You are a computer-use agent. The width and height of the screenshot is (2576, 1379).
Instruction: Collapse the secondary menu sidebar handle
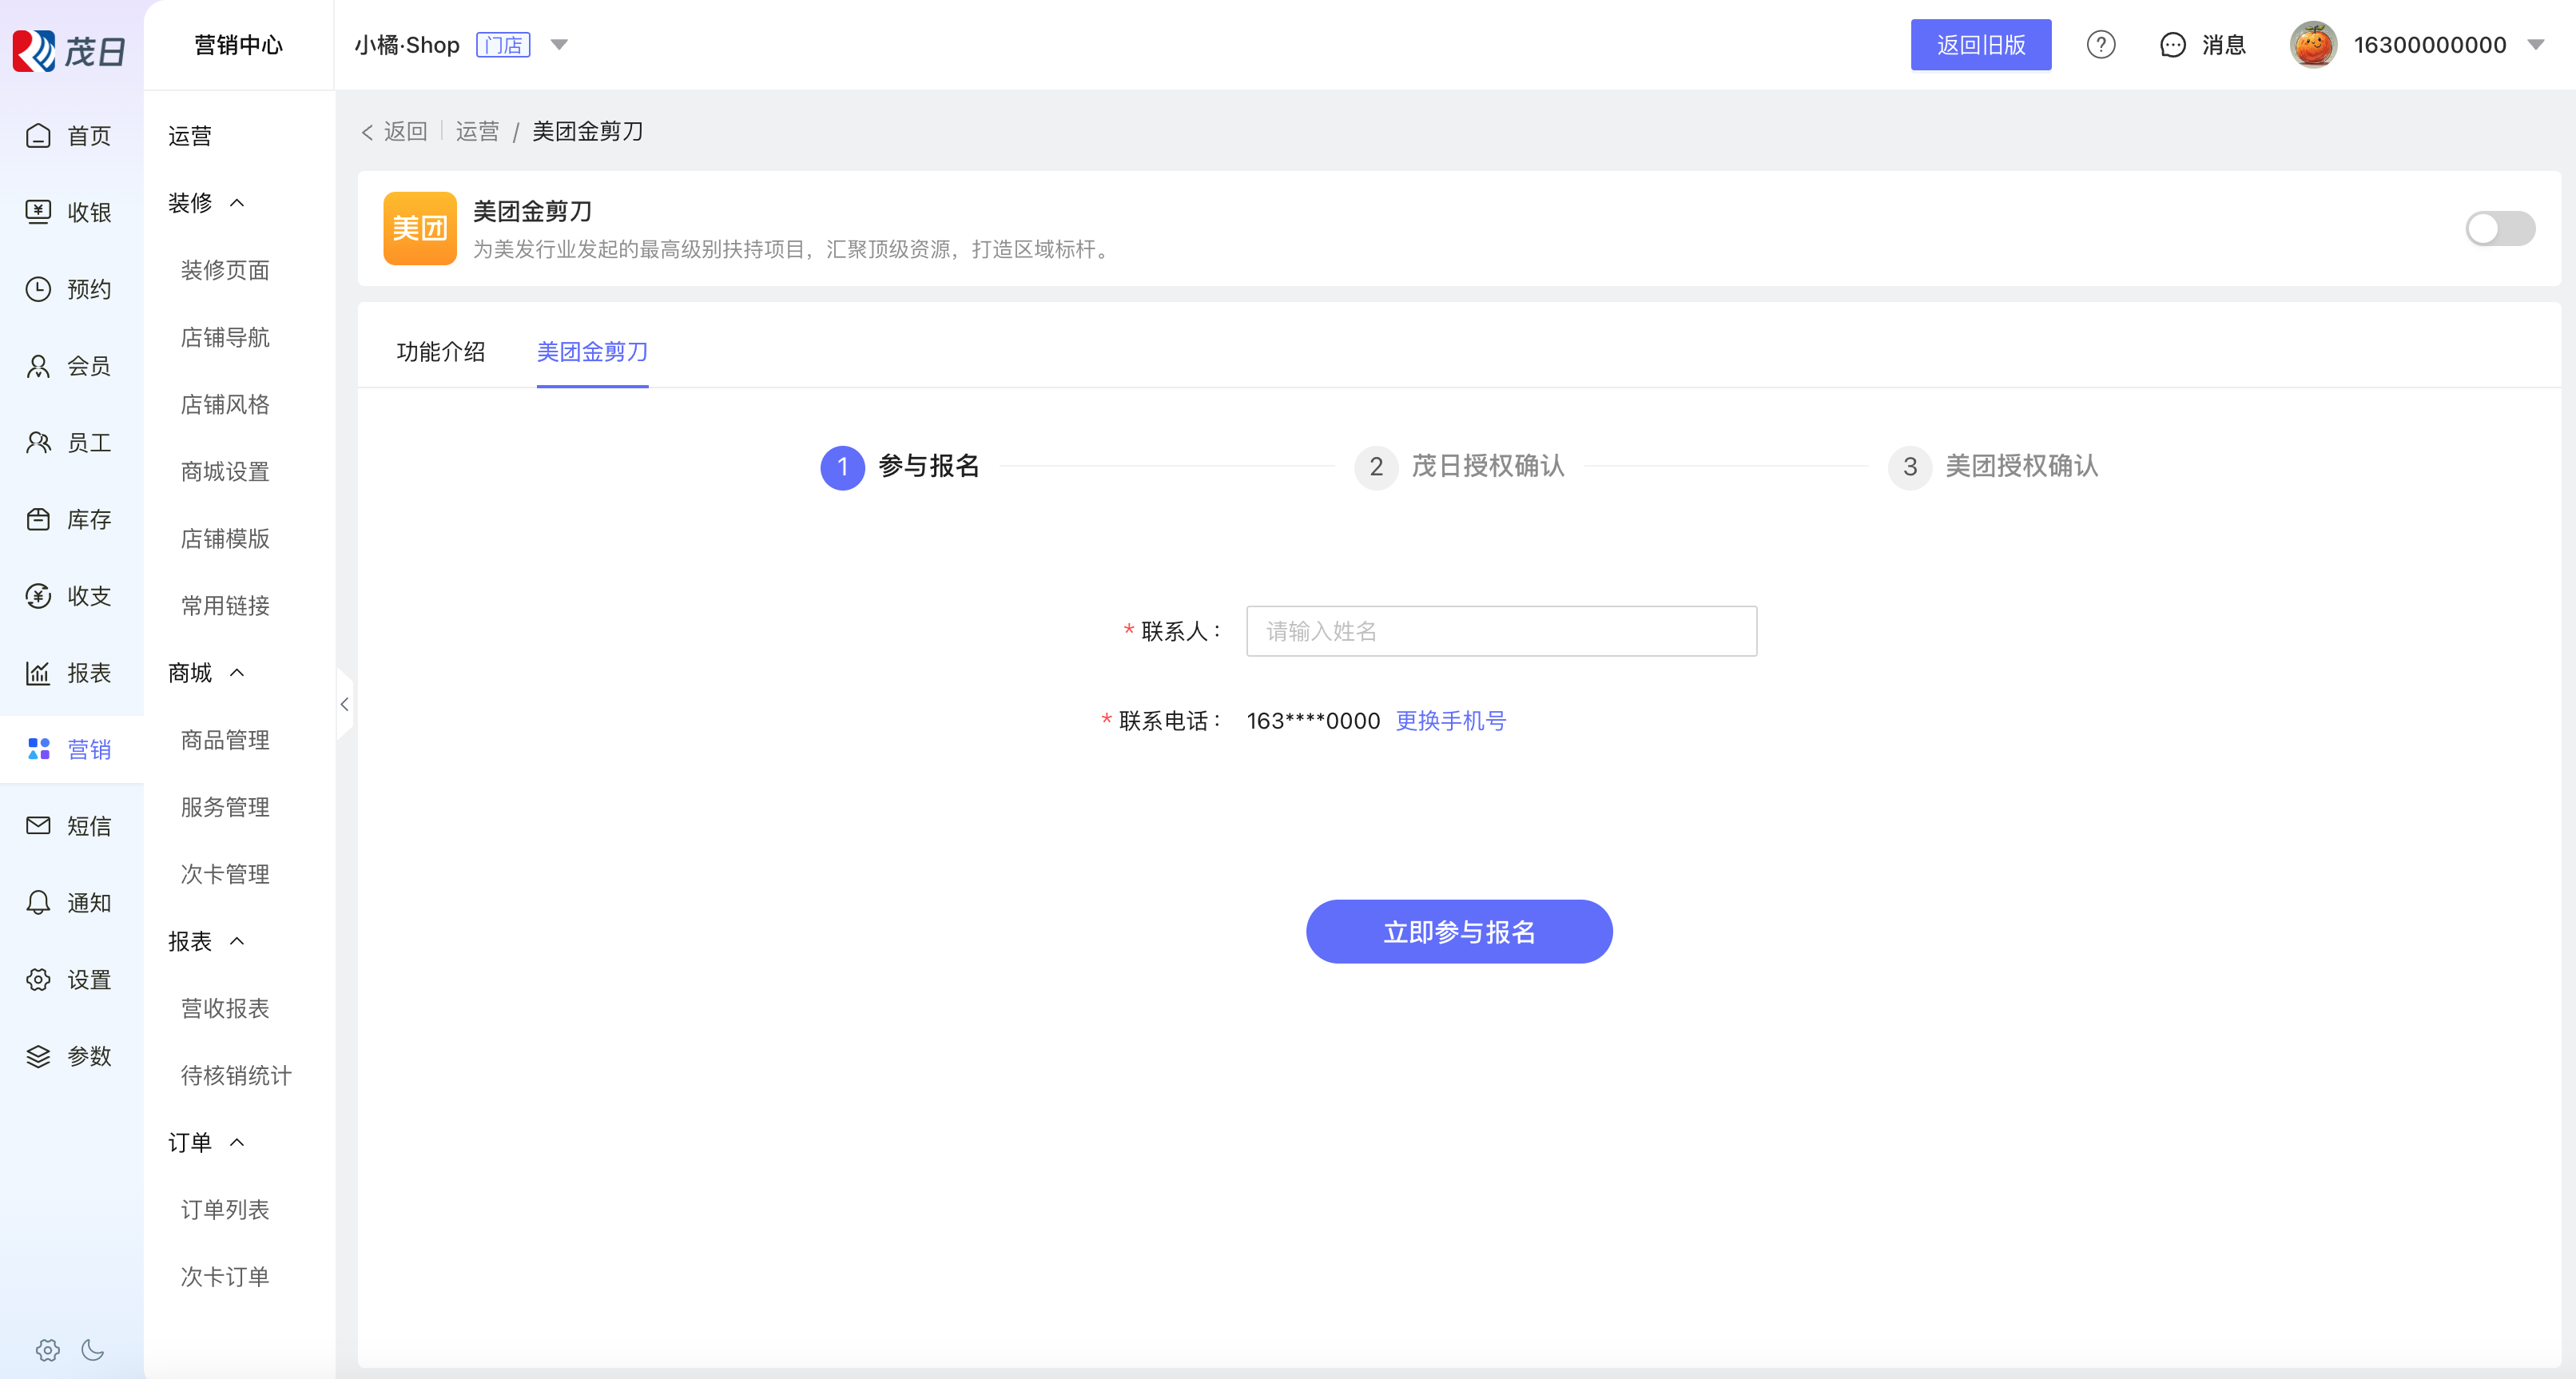[x=345, y=704]
